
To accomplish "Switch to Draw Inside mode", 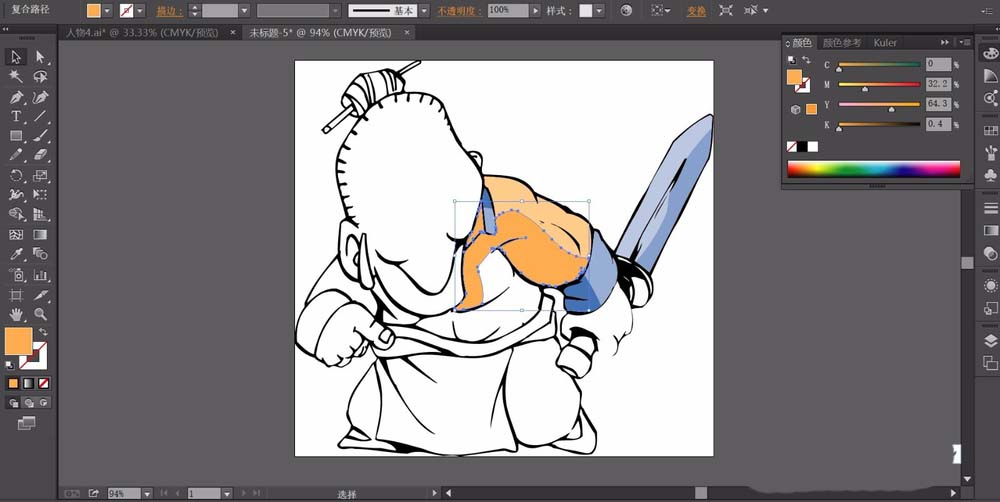I will [44, 402].
